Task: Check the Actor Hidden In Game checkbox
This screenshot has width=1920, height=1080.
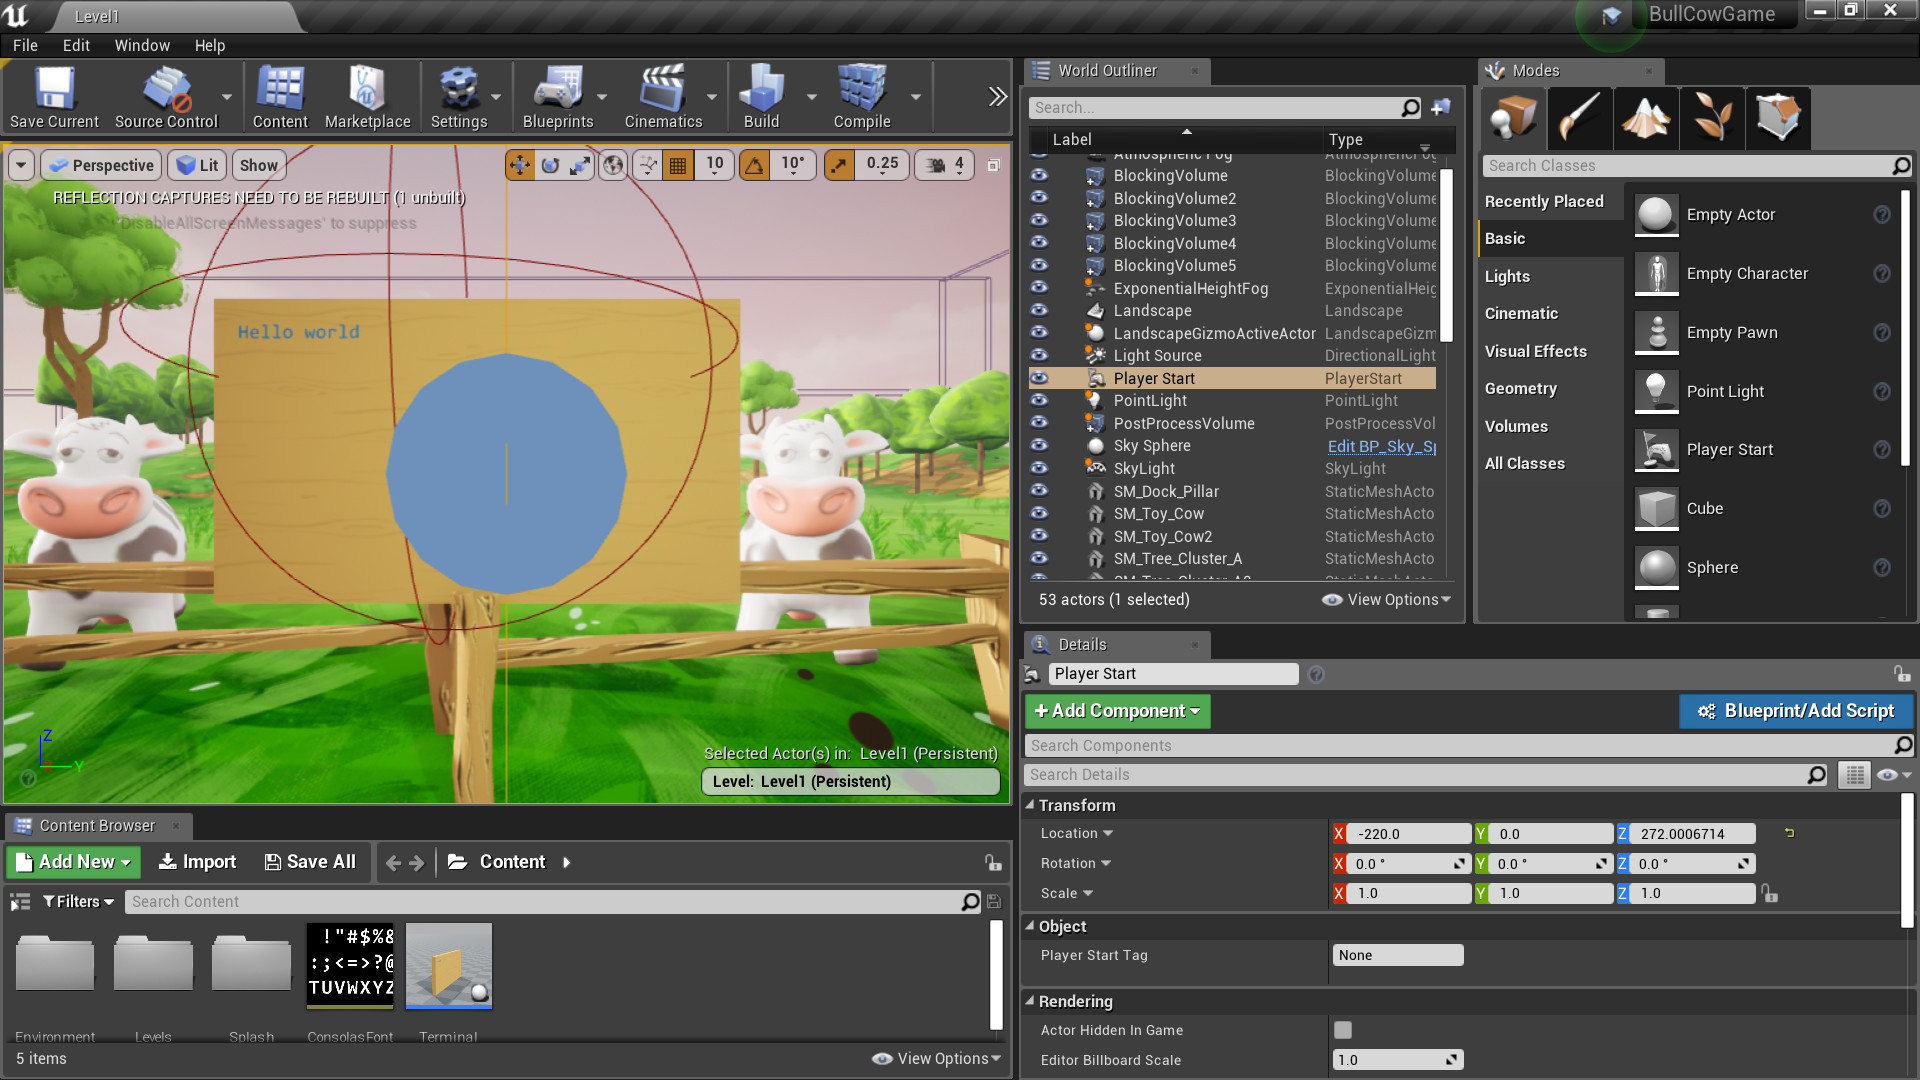Action: [x=1343, y=1030]
